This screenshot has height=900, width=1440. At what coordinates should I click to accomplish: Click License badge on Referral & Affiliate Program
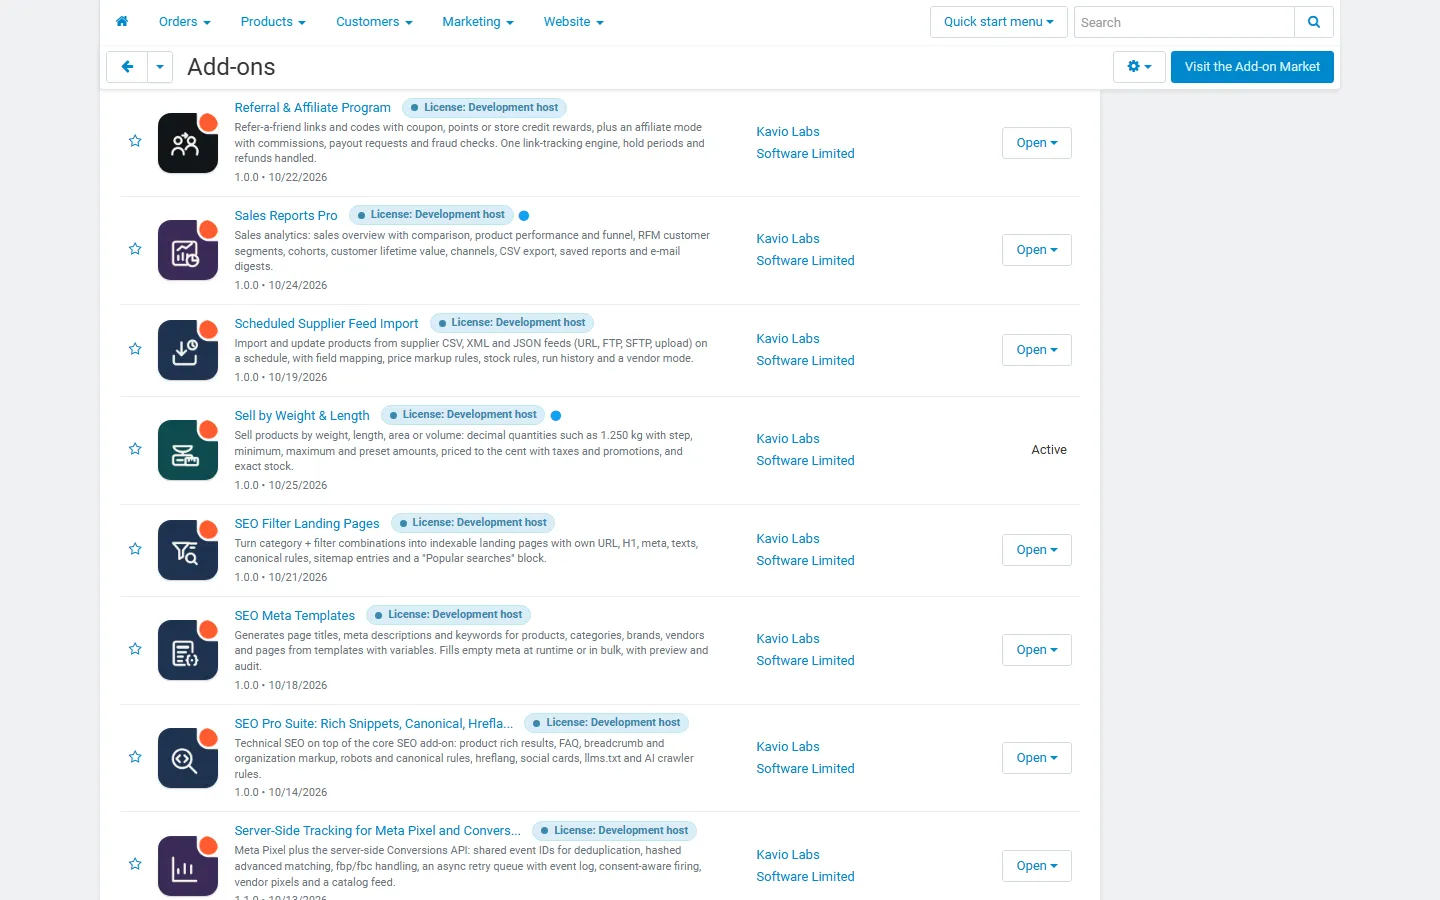484,108
